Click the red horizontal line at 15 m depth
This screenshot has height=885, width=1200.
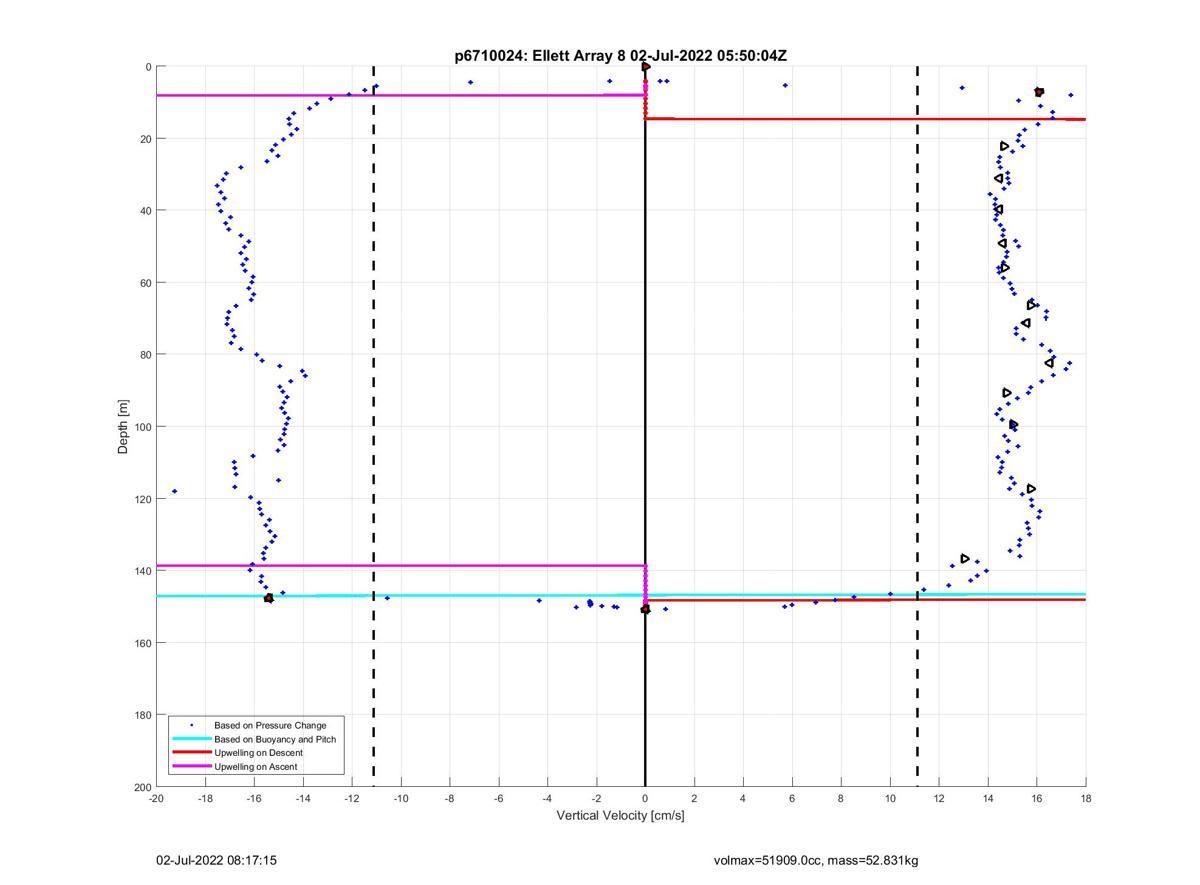click(x=866, y=119)
